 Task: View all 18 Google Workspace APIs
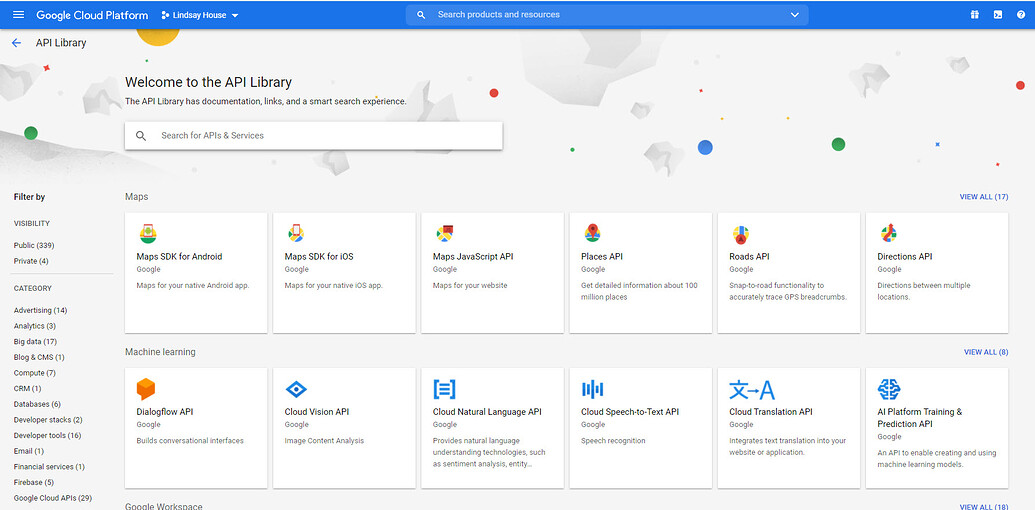[x=984, y=506]
